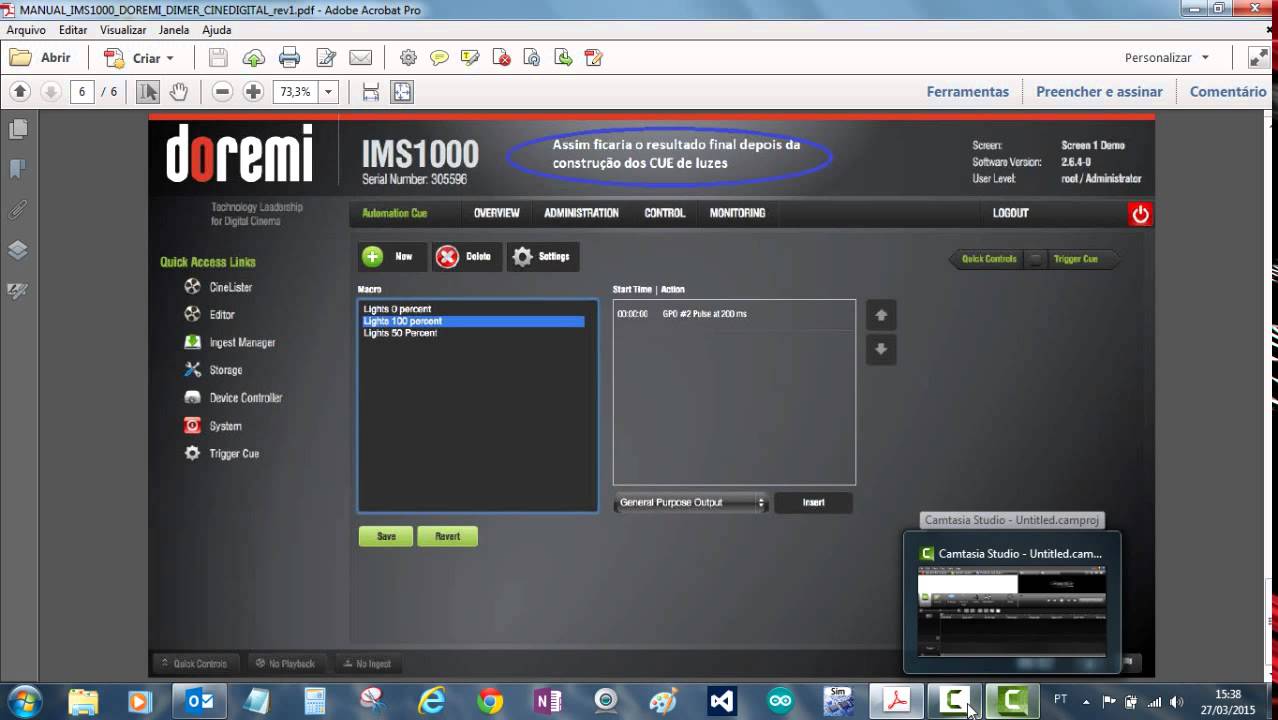1278x720 pixels.
Task: Open the MONITORING menu tab
Action: (737, 213)
